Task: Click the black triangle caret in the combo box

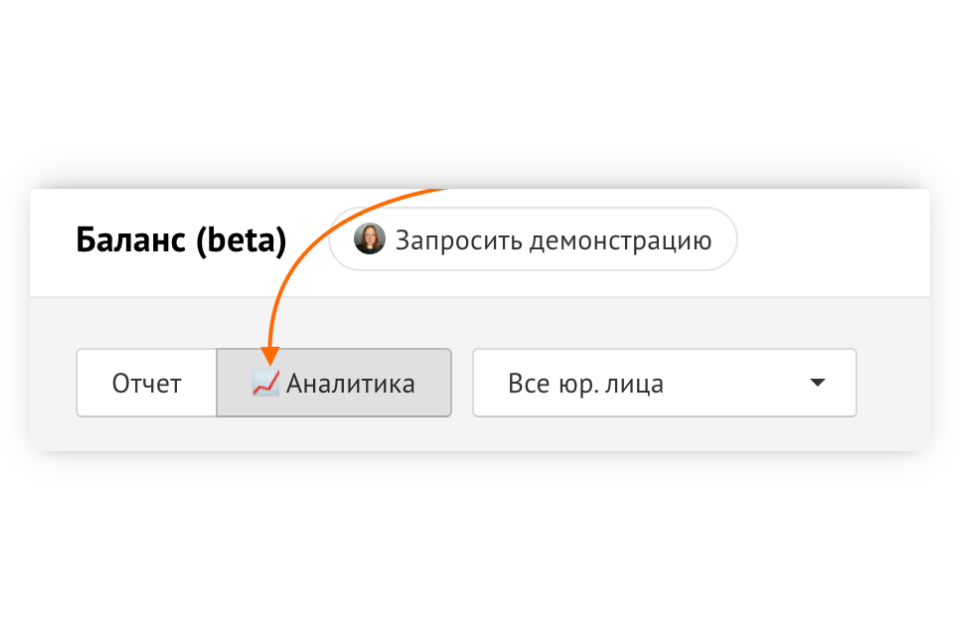Action: (817, 383)
